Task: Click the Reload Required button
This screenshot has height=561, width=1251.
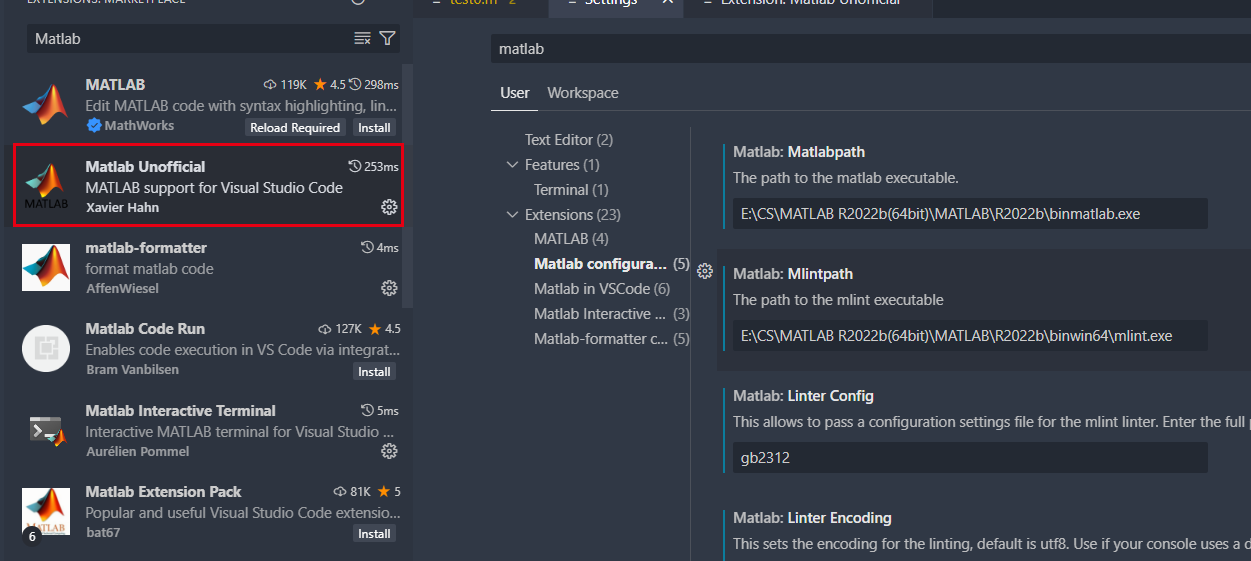Action: click(x=296, y=127)
